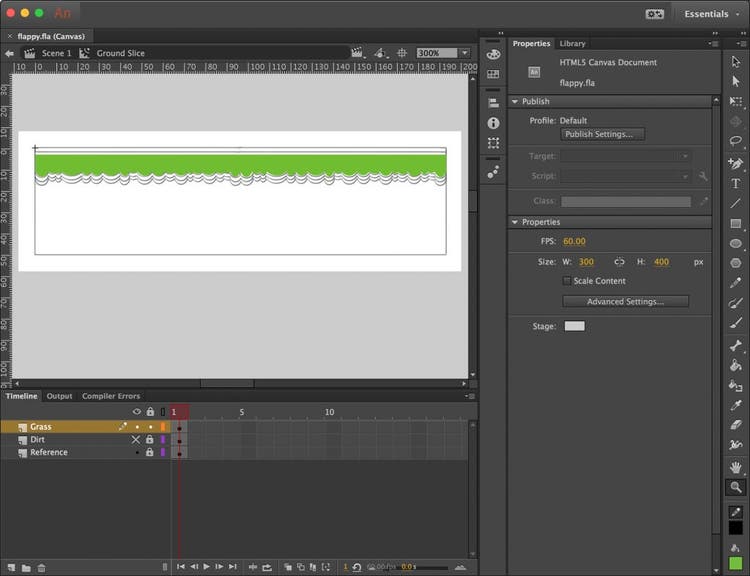Select the Text tool
750x576 pixels.
(x=736, y=183)
